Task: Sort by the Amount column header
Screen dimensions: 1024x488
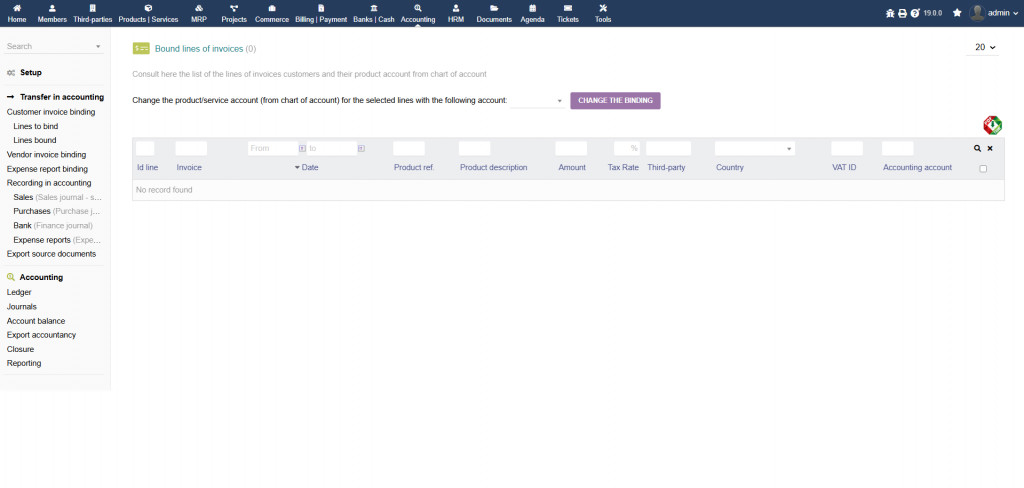Action: tap(572, 167)
